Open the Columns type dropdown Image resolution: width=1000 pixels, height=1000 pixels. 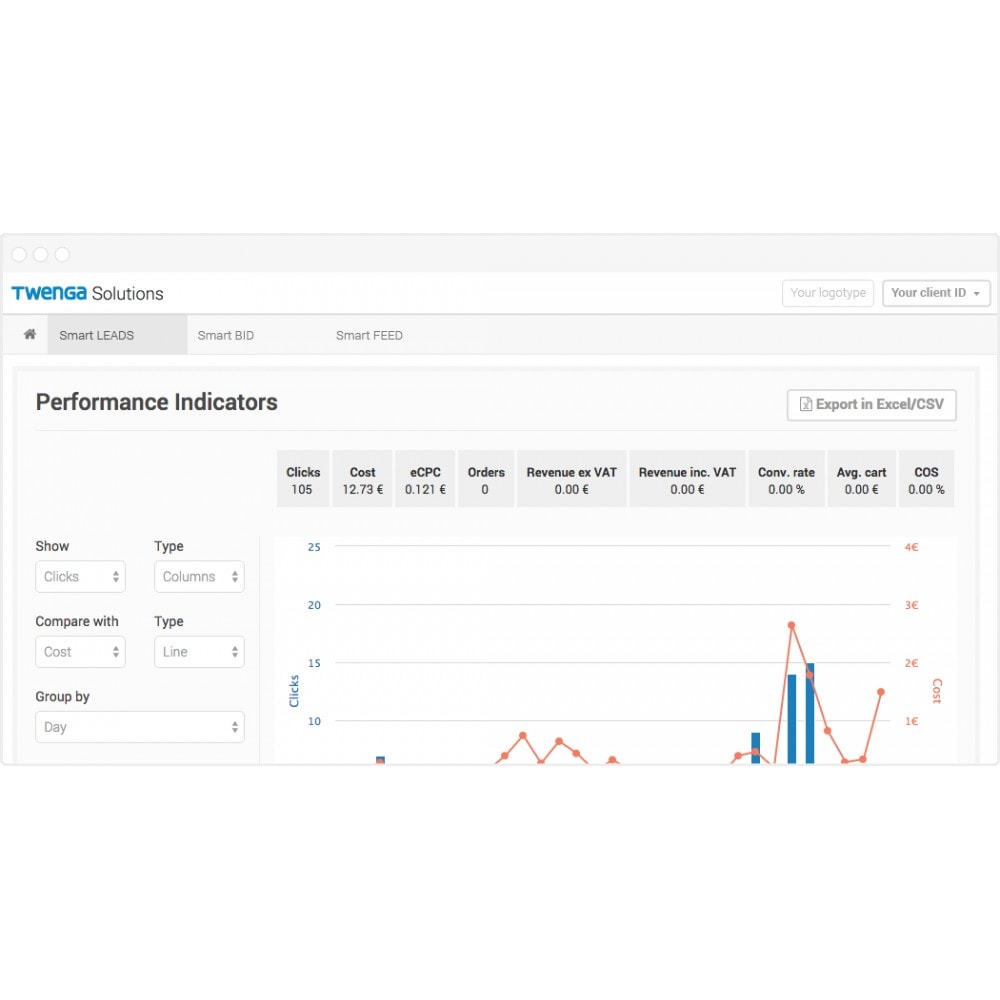click(199, 577)
